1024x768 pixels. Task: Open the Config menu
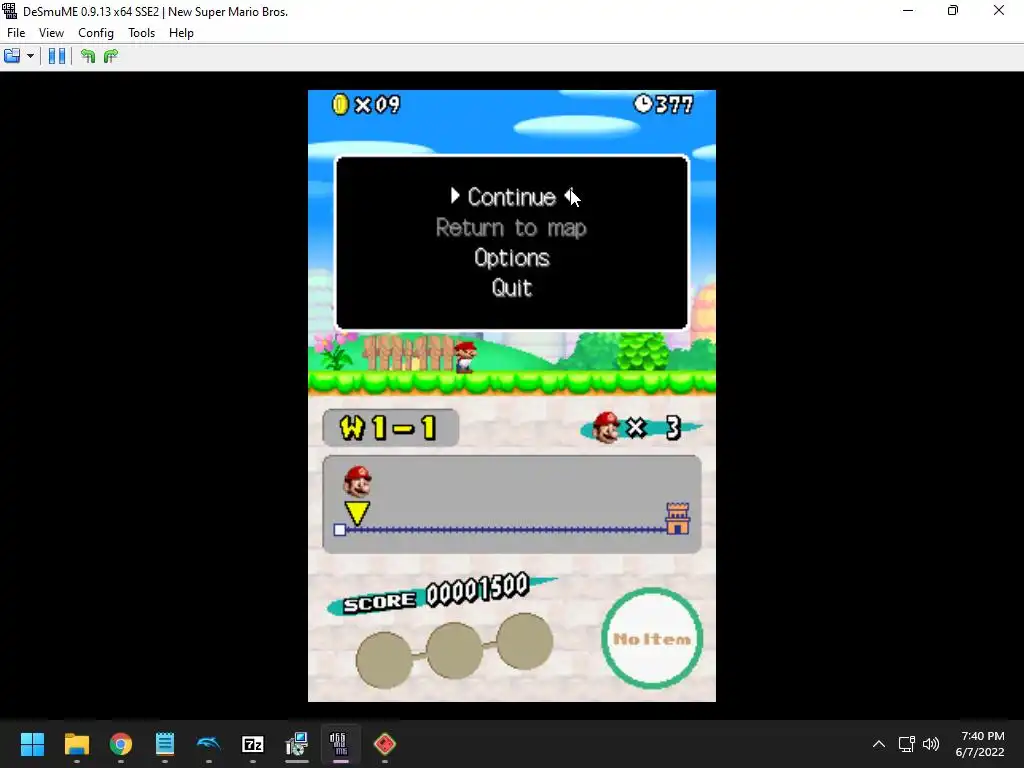(96, 33)
